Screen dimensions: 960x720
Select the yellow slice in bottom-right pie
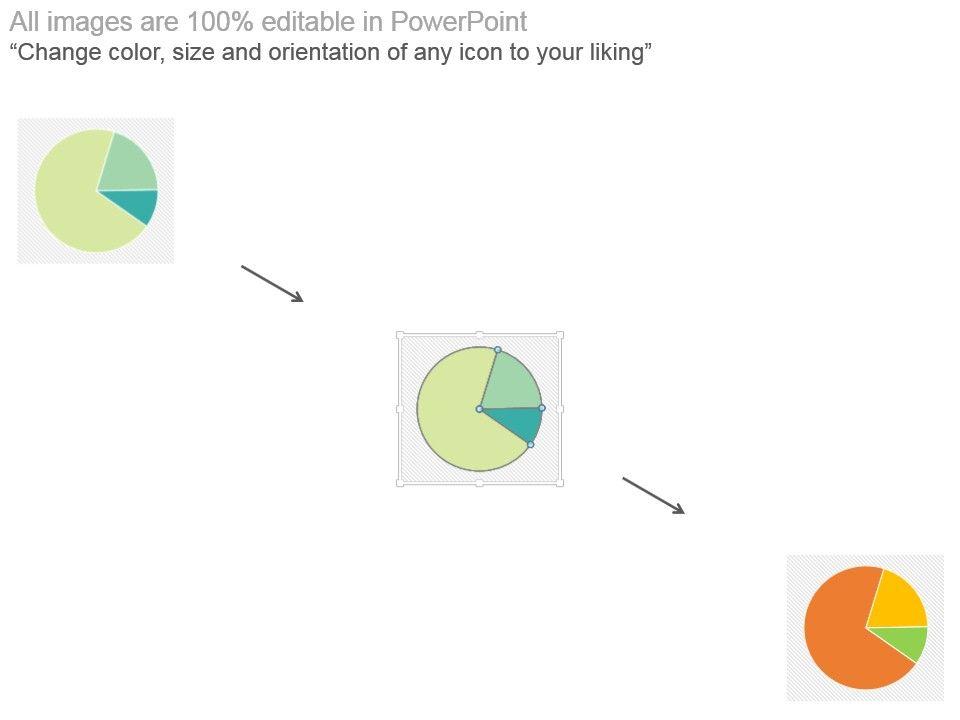[x=900, y=602]
